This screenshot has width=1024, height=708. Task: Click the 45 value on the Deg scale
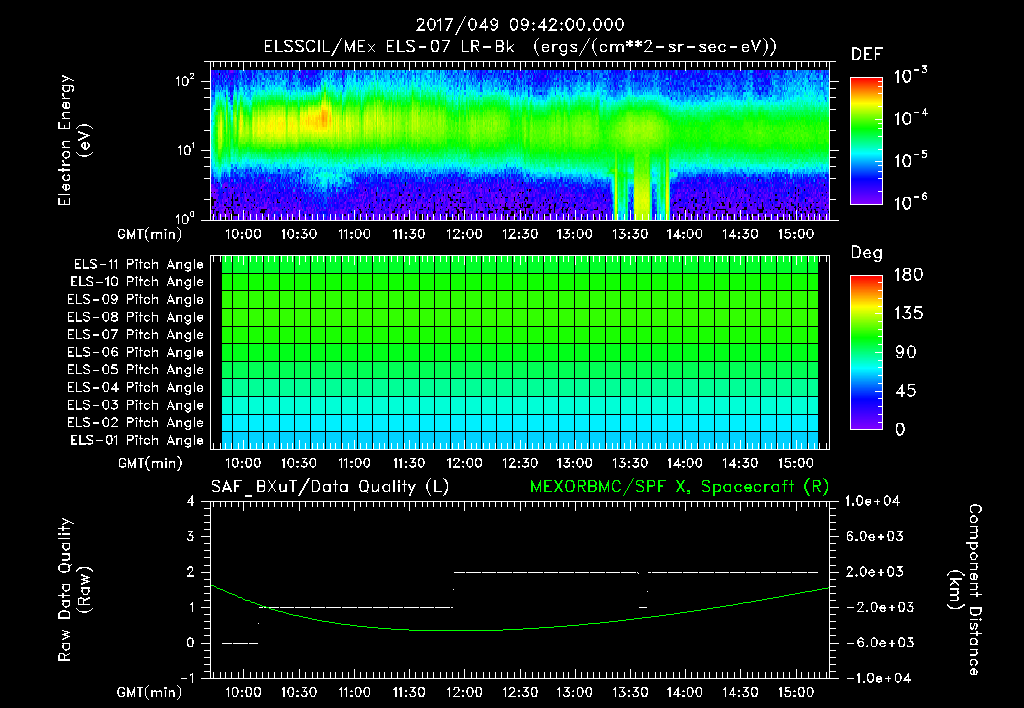coord(905,391)
